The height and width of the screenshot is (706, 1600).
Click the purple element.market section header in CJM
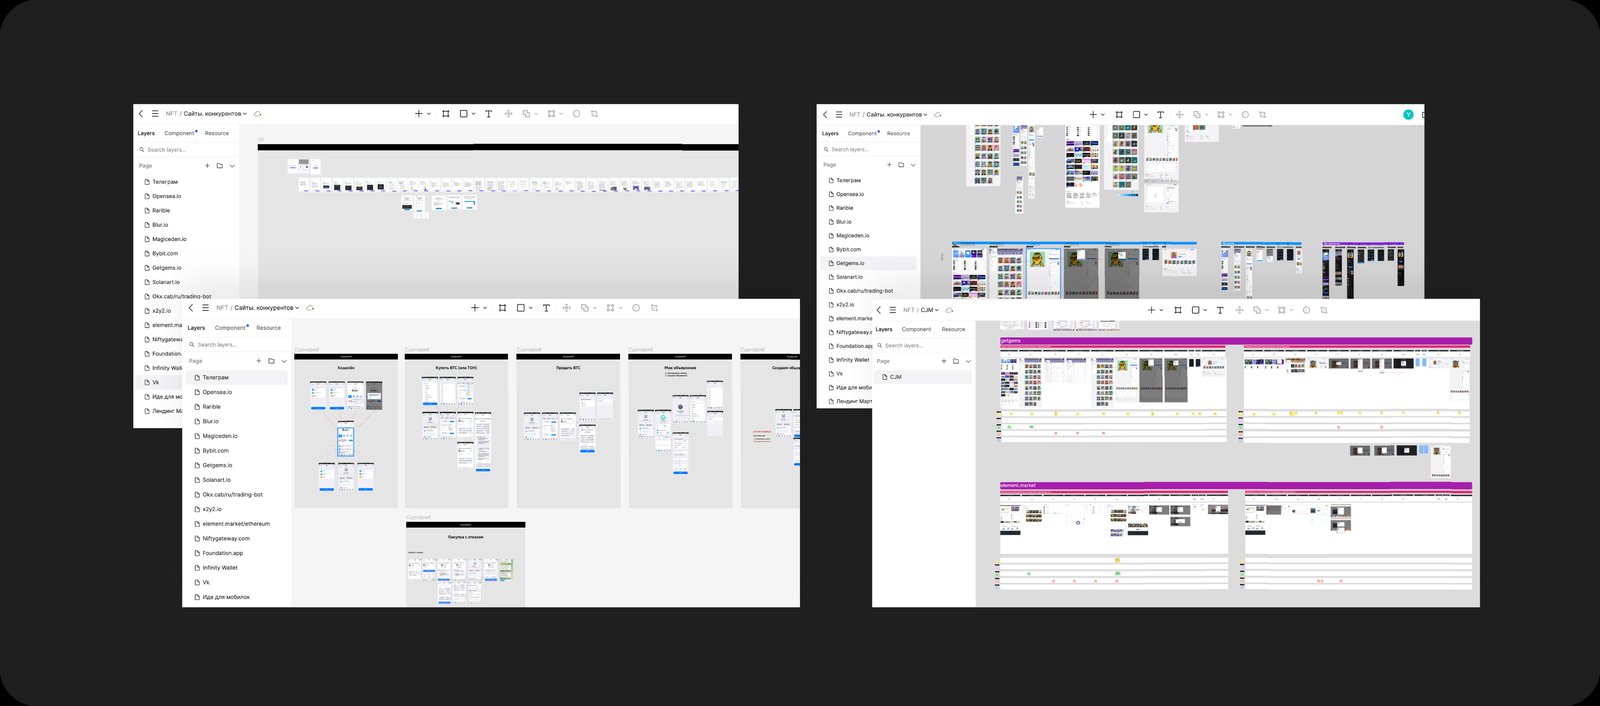1236,486
